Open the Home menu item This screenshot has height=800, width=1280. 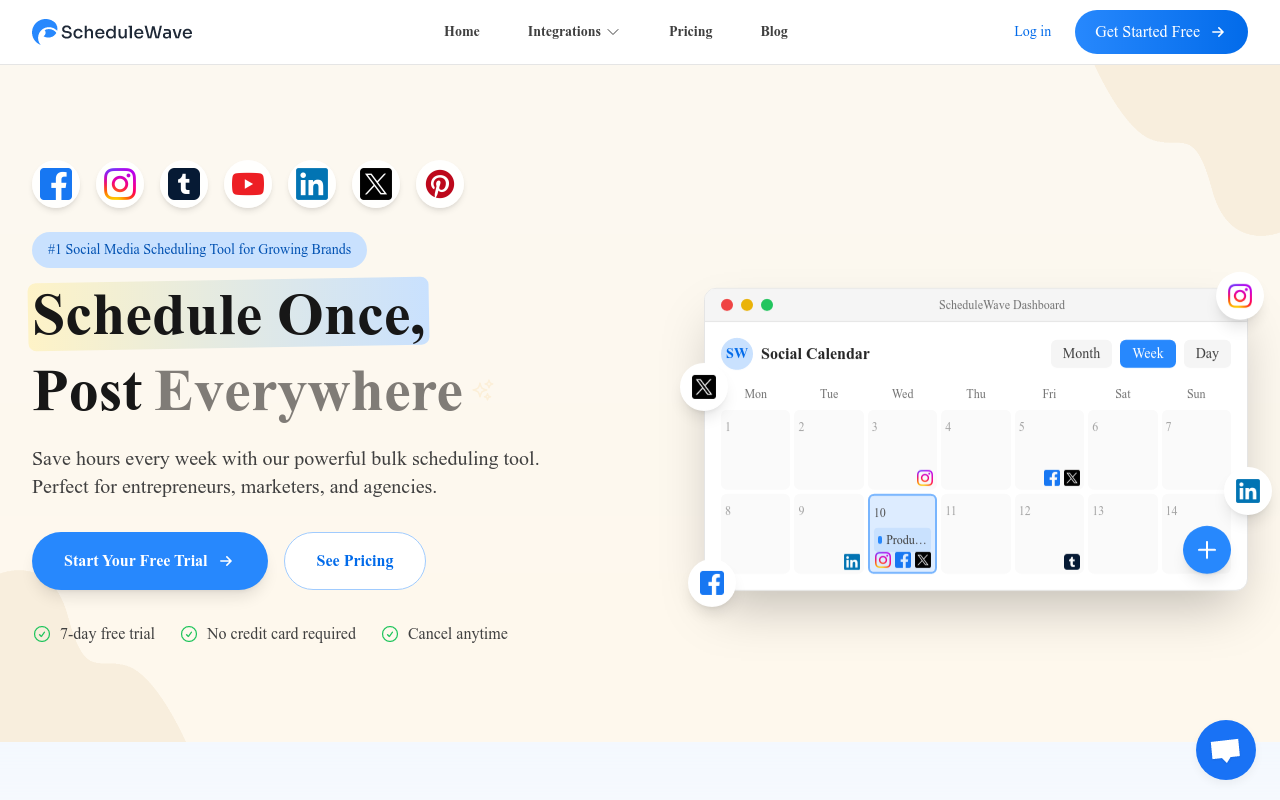(x=462, y=32)
